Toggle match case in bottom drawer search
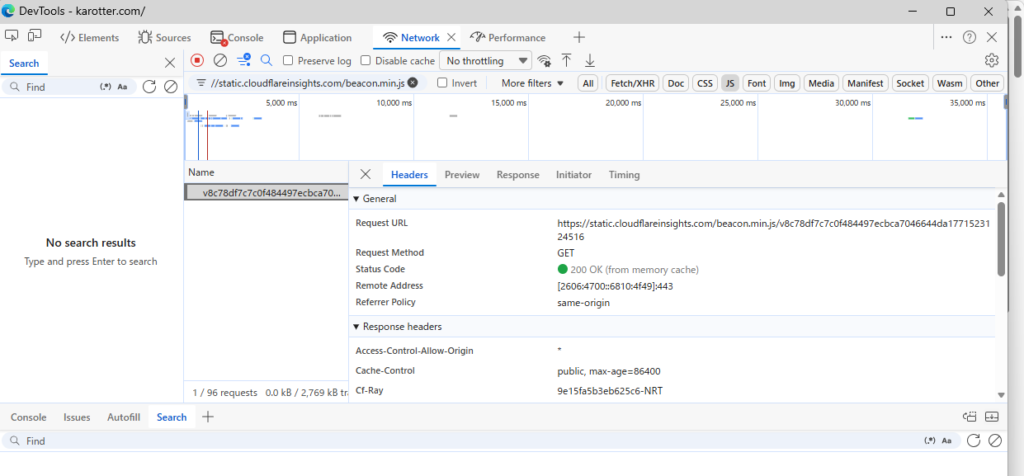Viewport: 1024px width, 476px height. 946,441
